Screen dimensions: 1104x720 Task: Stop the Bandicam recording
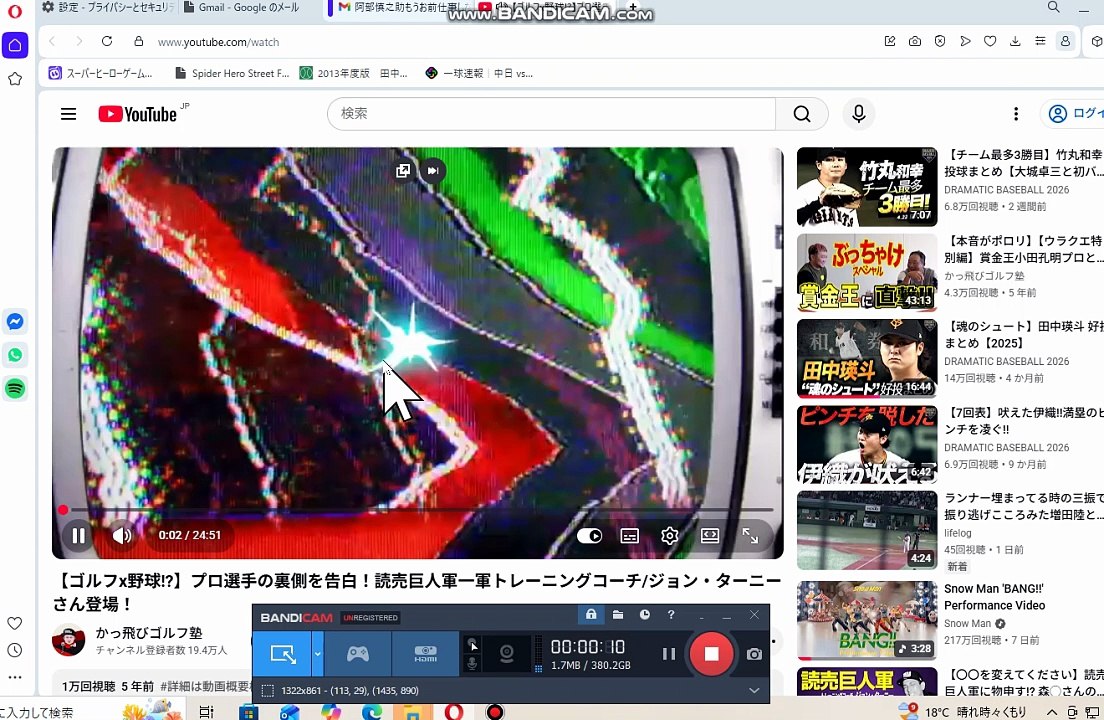click(x=711, y=654)
